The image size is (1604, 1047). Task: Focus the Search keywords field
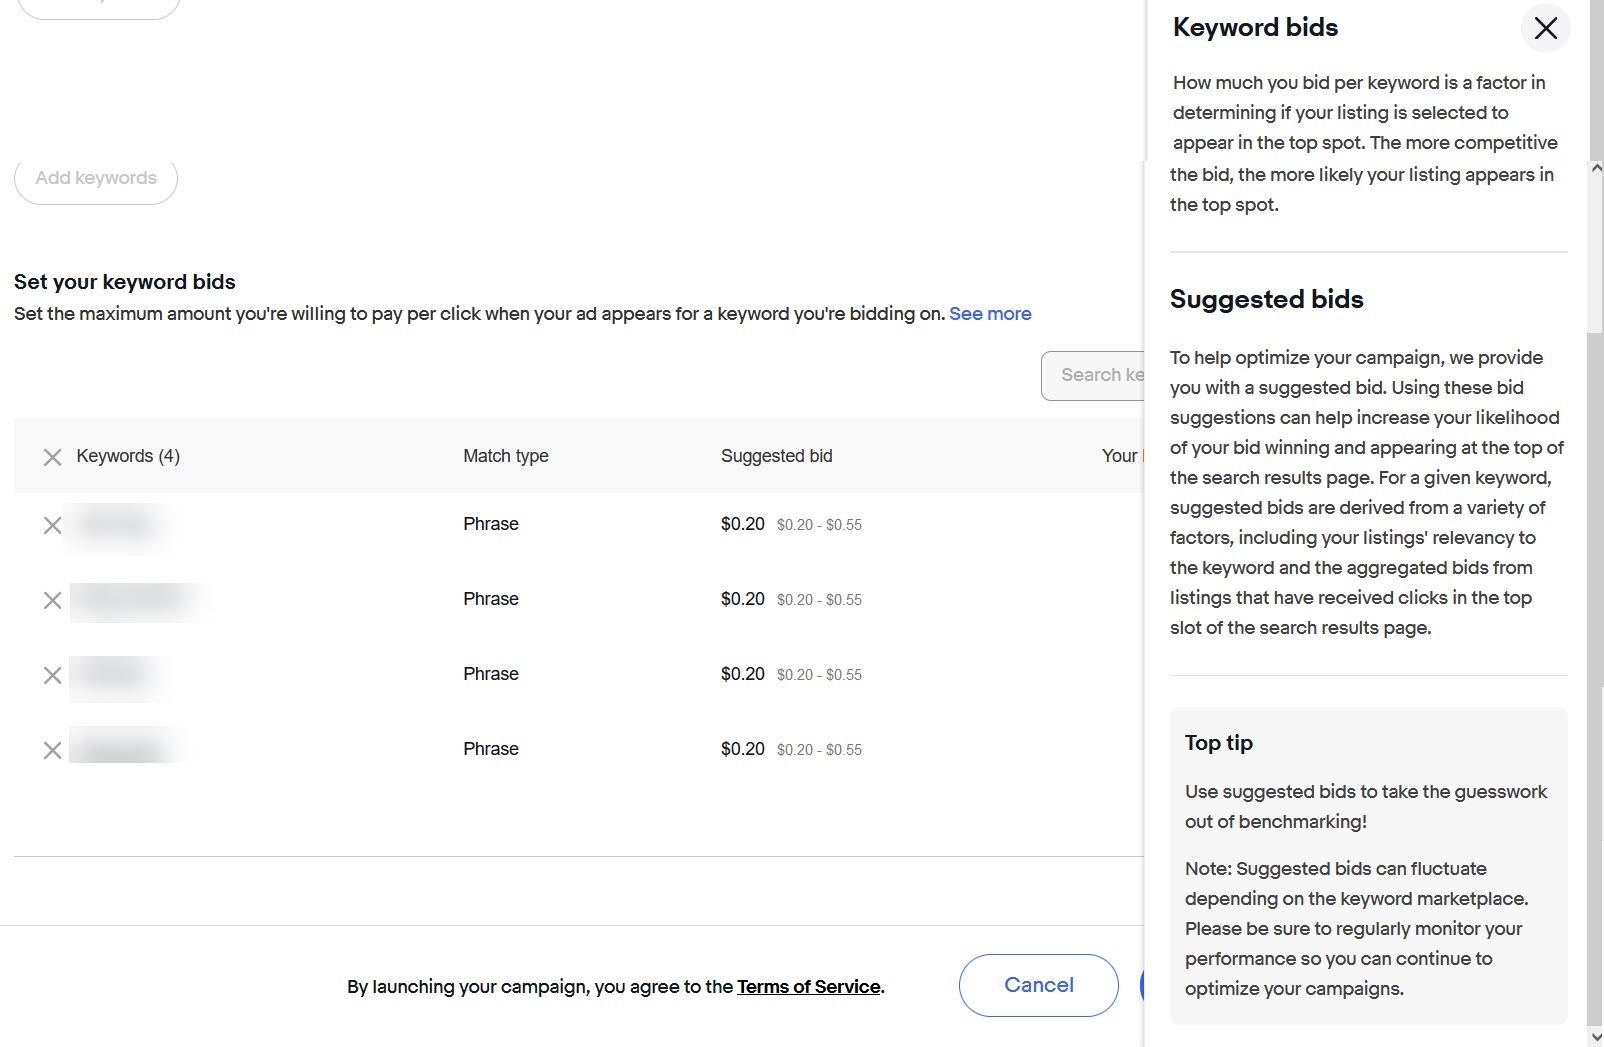[x=1094, y=375]
